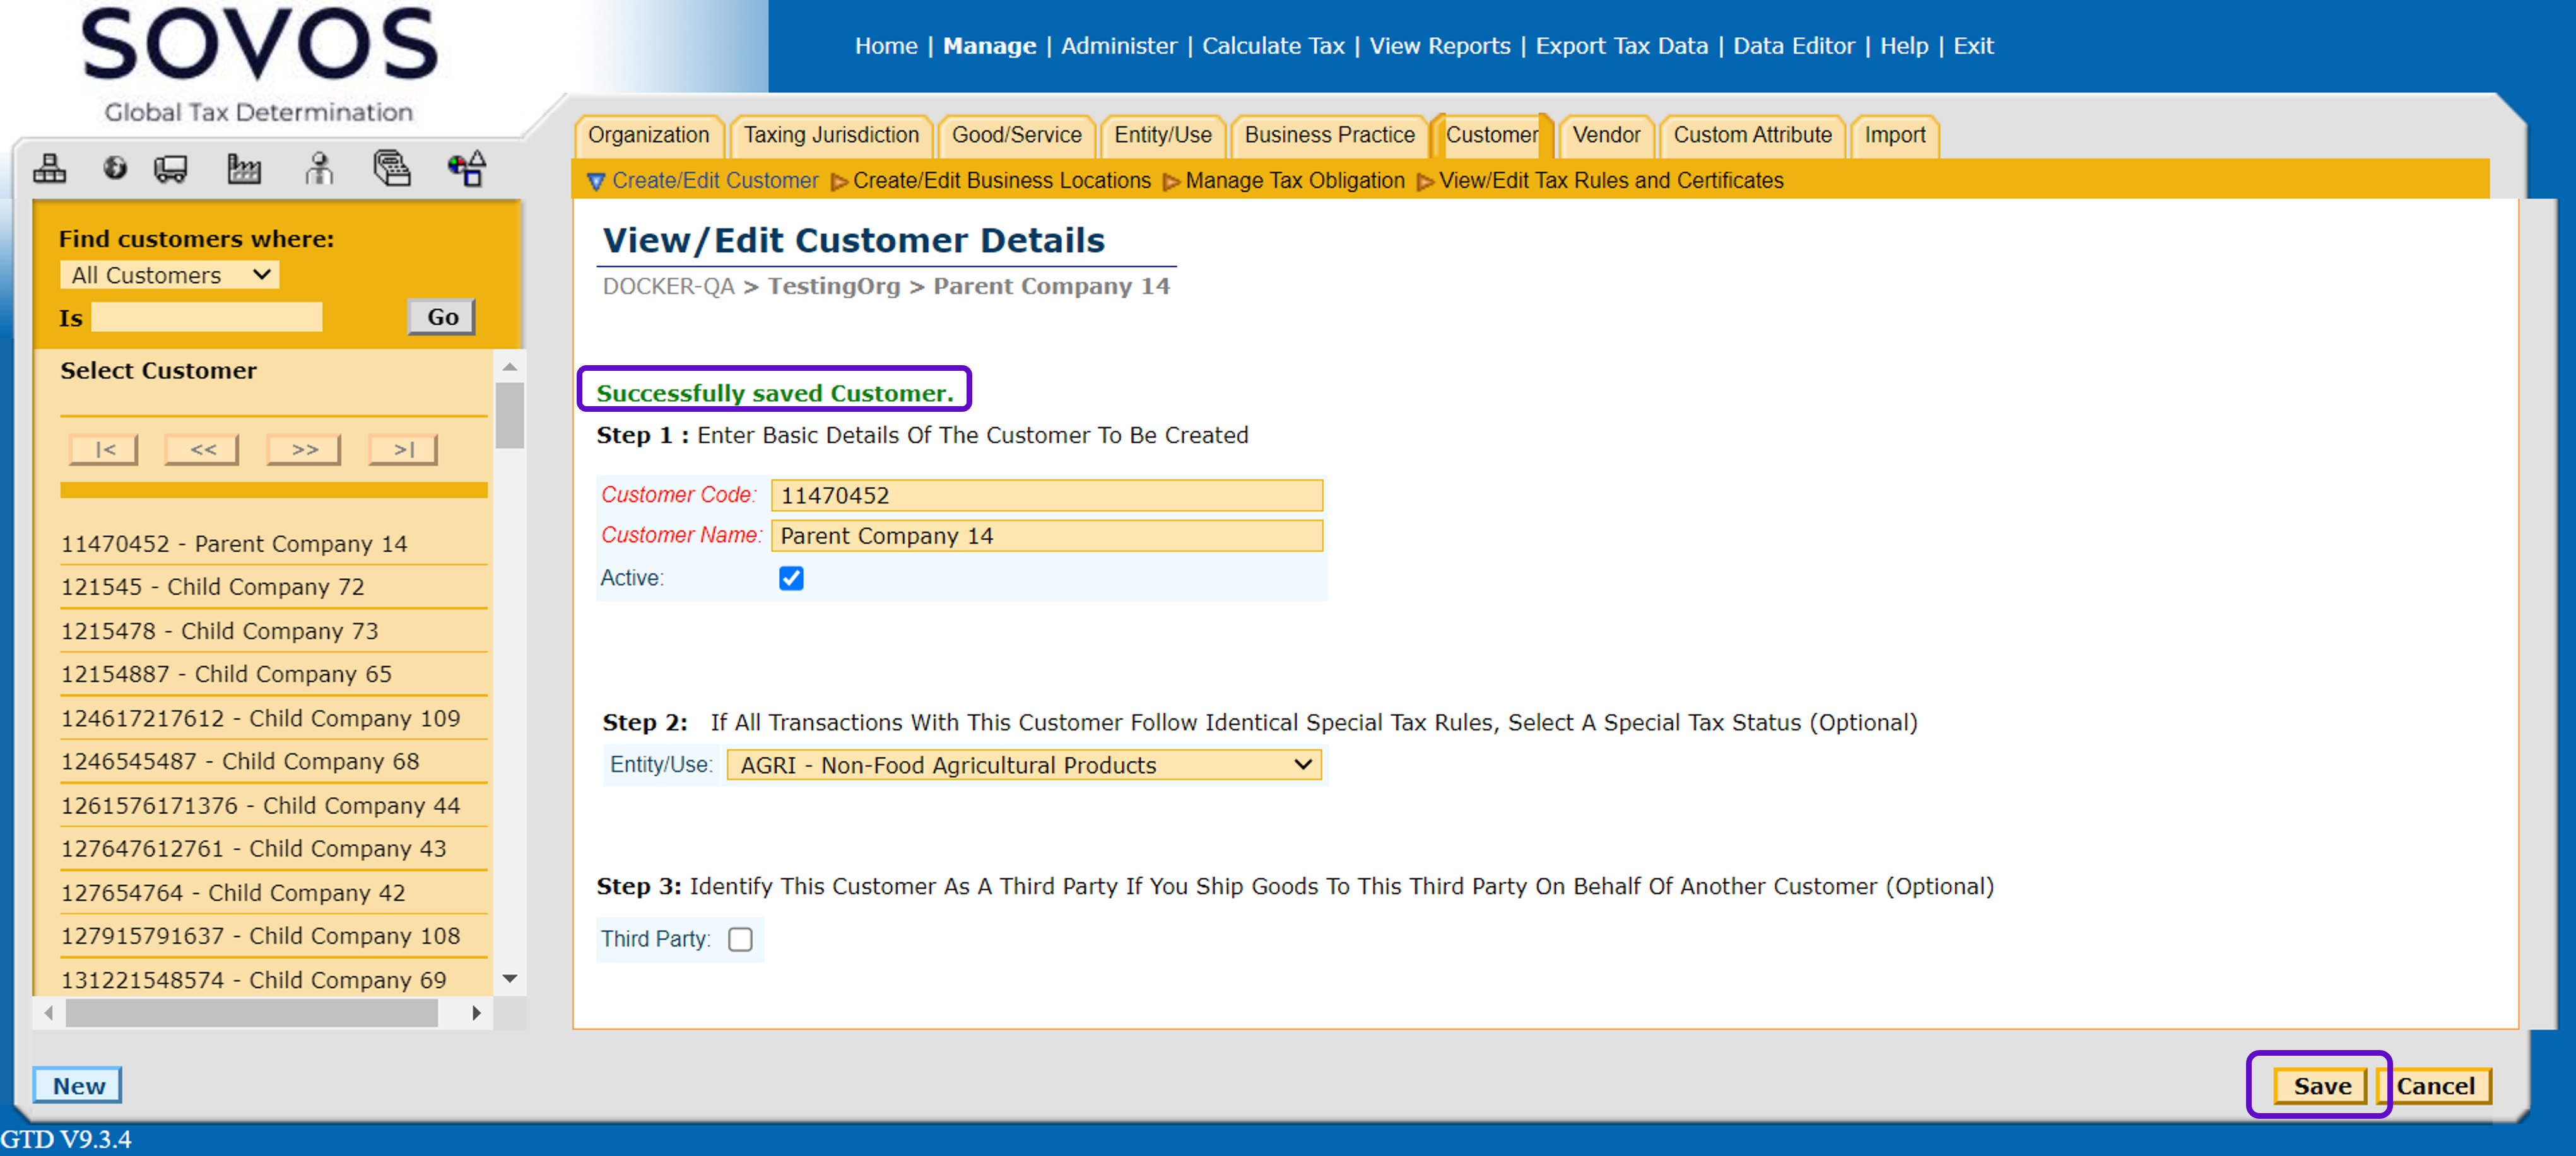The width and height of the screenshot is (2576, 1156).
Task: Expand Create/Edit Business Locations step
Action: (x=1001, y=181)
